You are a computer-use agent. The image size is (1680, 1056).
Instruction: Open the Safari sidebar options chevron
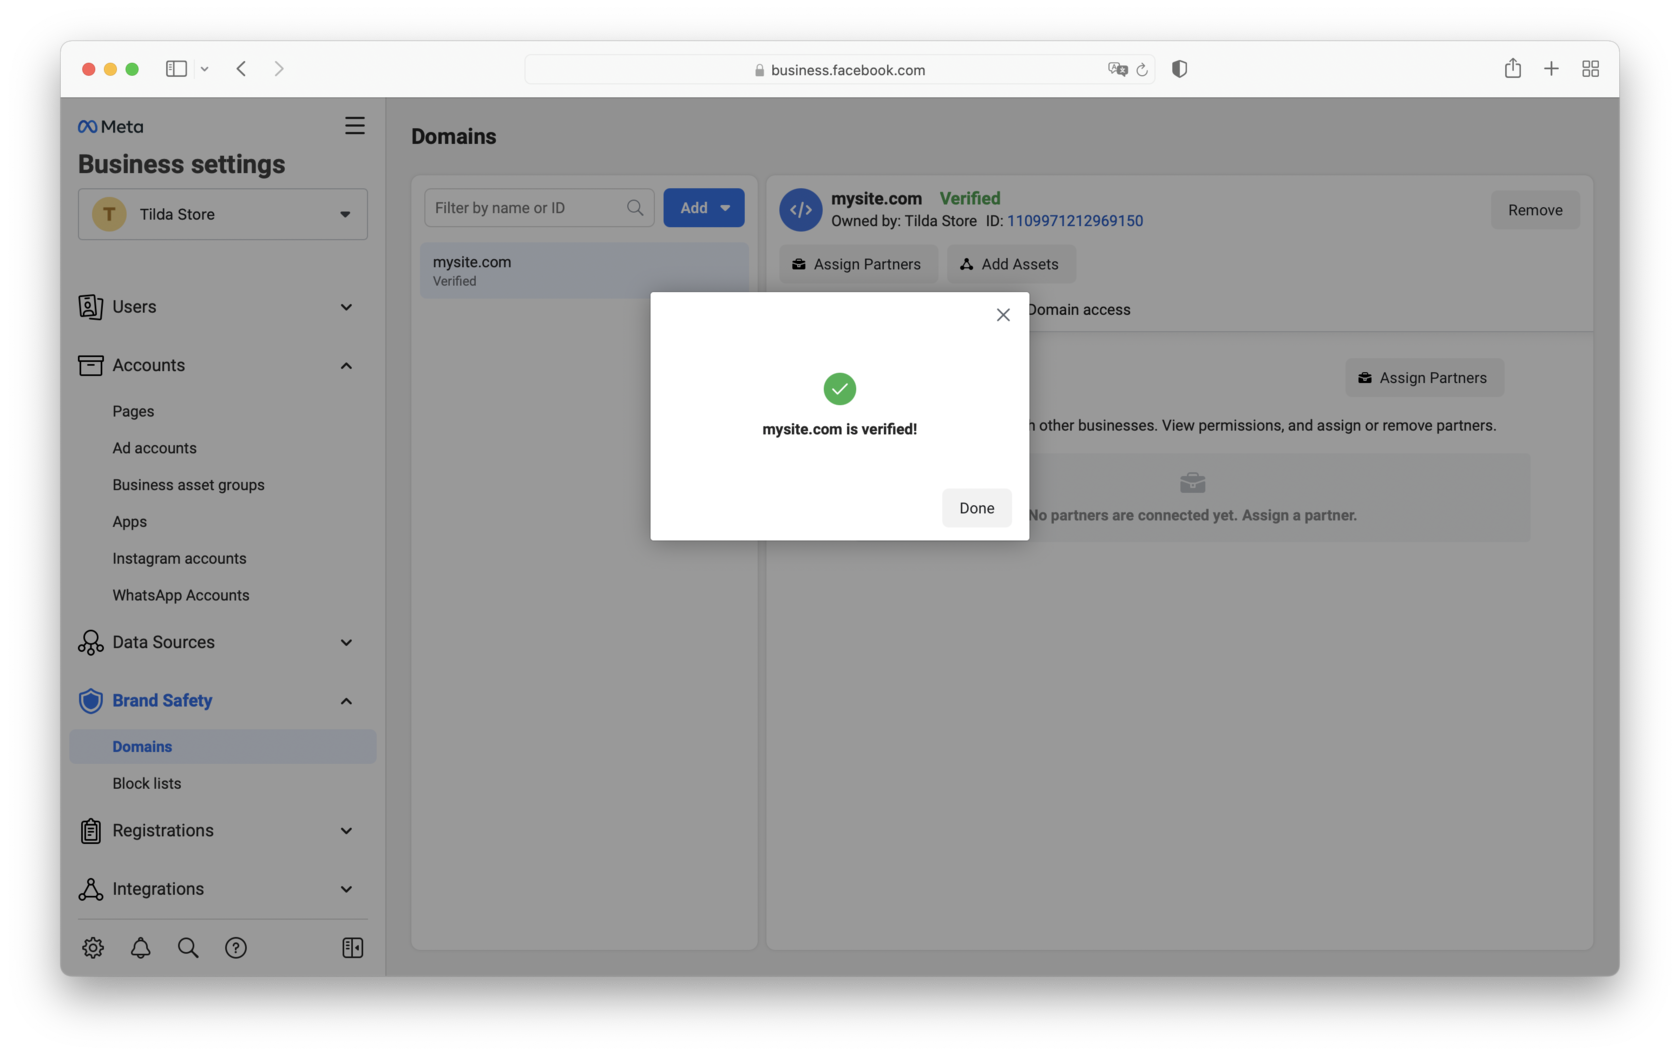click(x=204, y=69)
